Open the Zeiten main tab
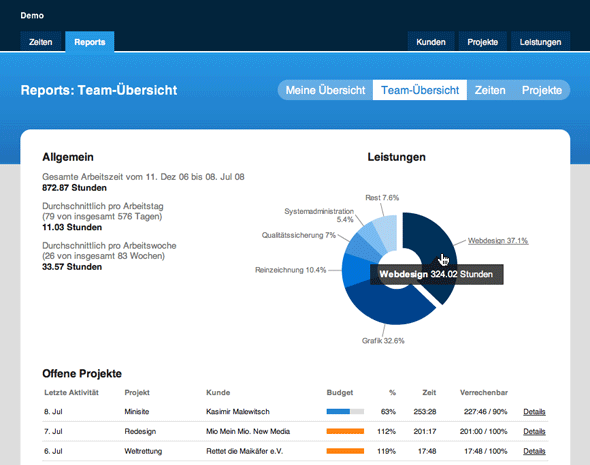Screen dimensions: 590x465 [x=41, y=41]
